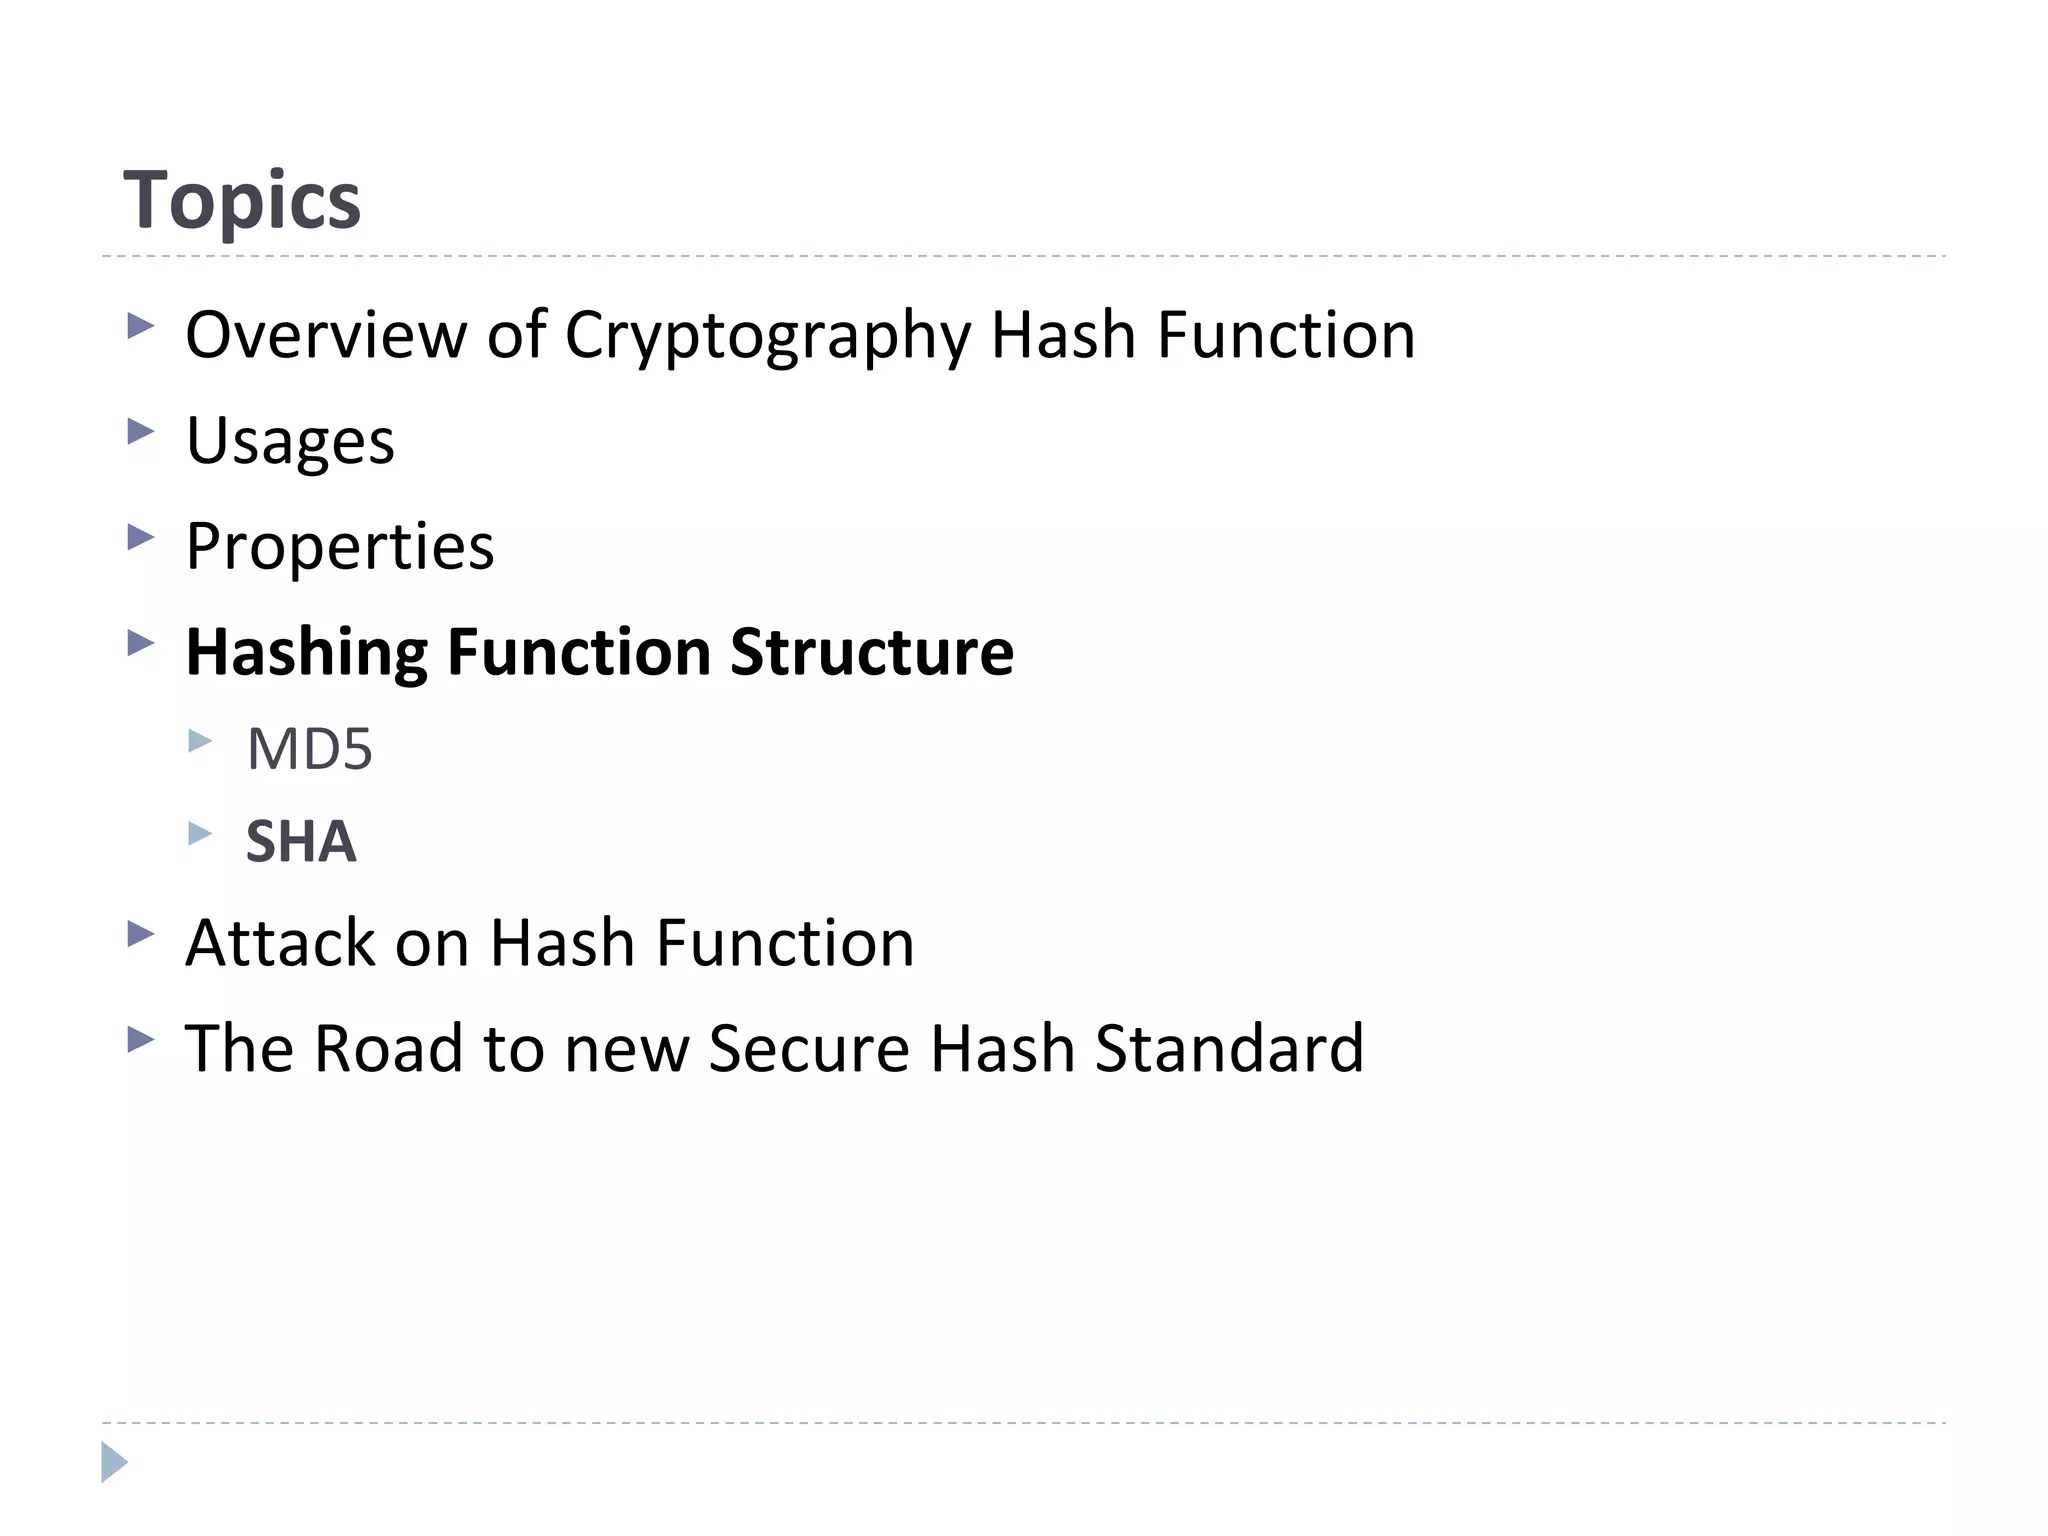Click The Road to new Secure Hash Standard

(x=775, y=1048)
